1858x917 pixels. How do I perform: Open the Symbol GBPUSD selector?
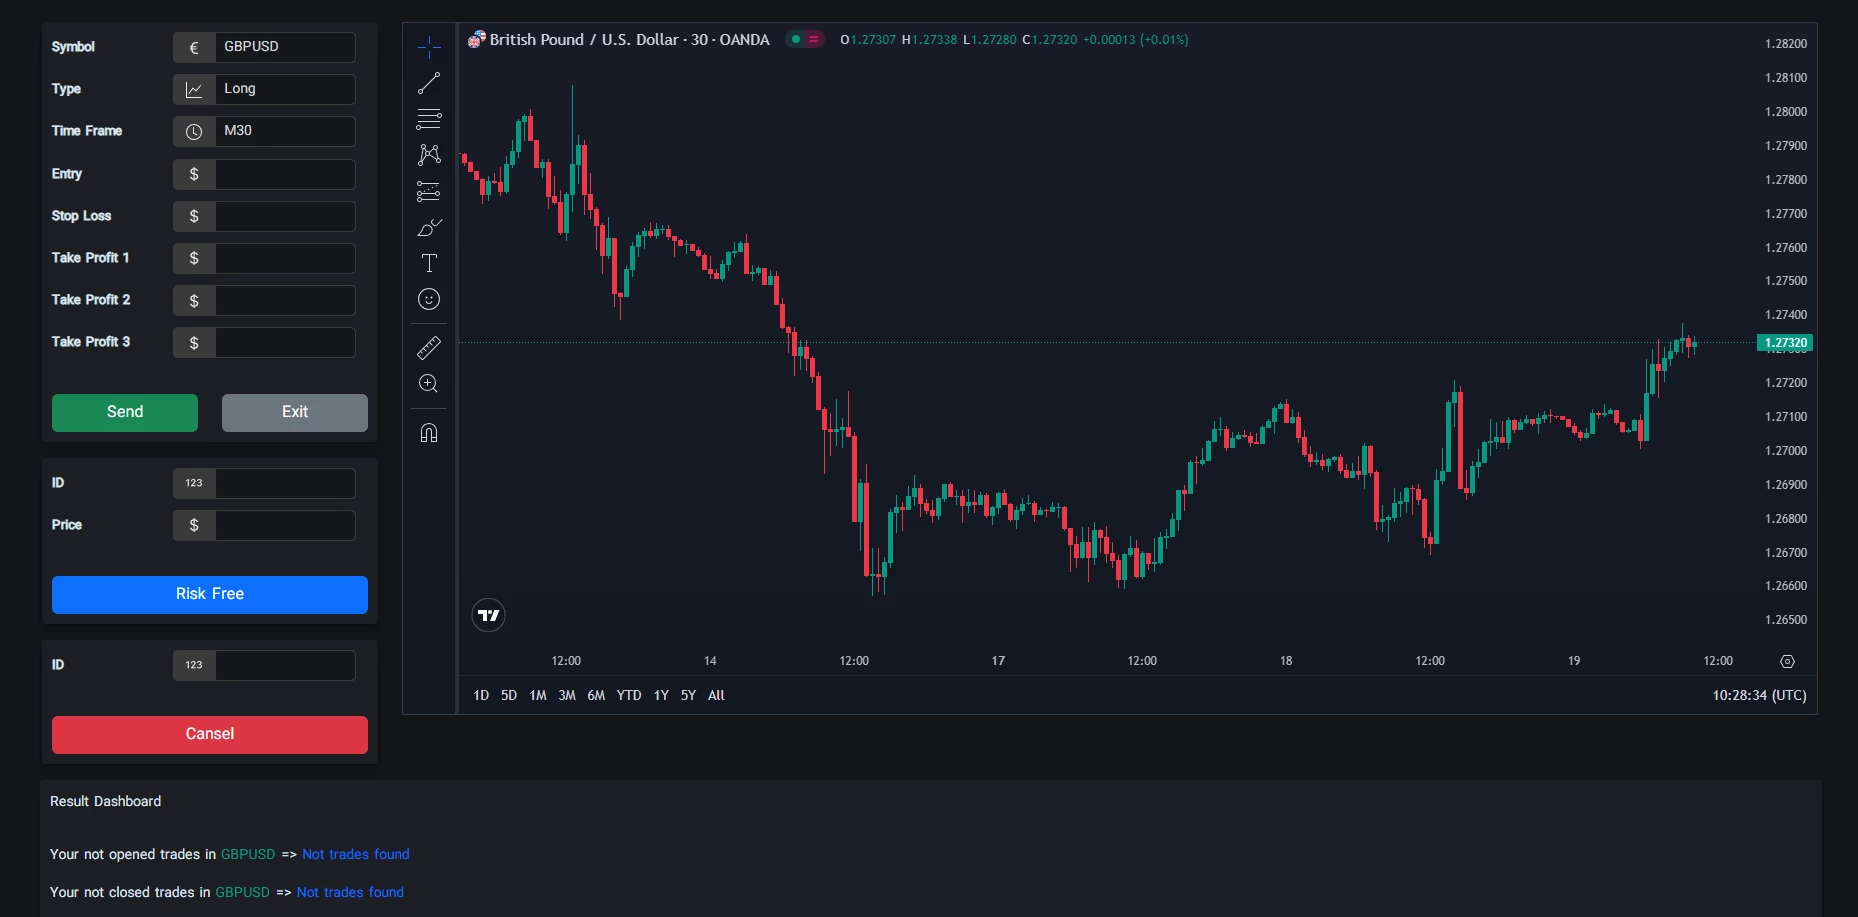tap(284, 47)
